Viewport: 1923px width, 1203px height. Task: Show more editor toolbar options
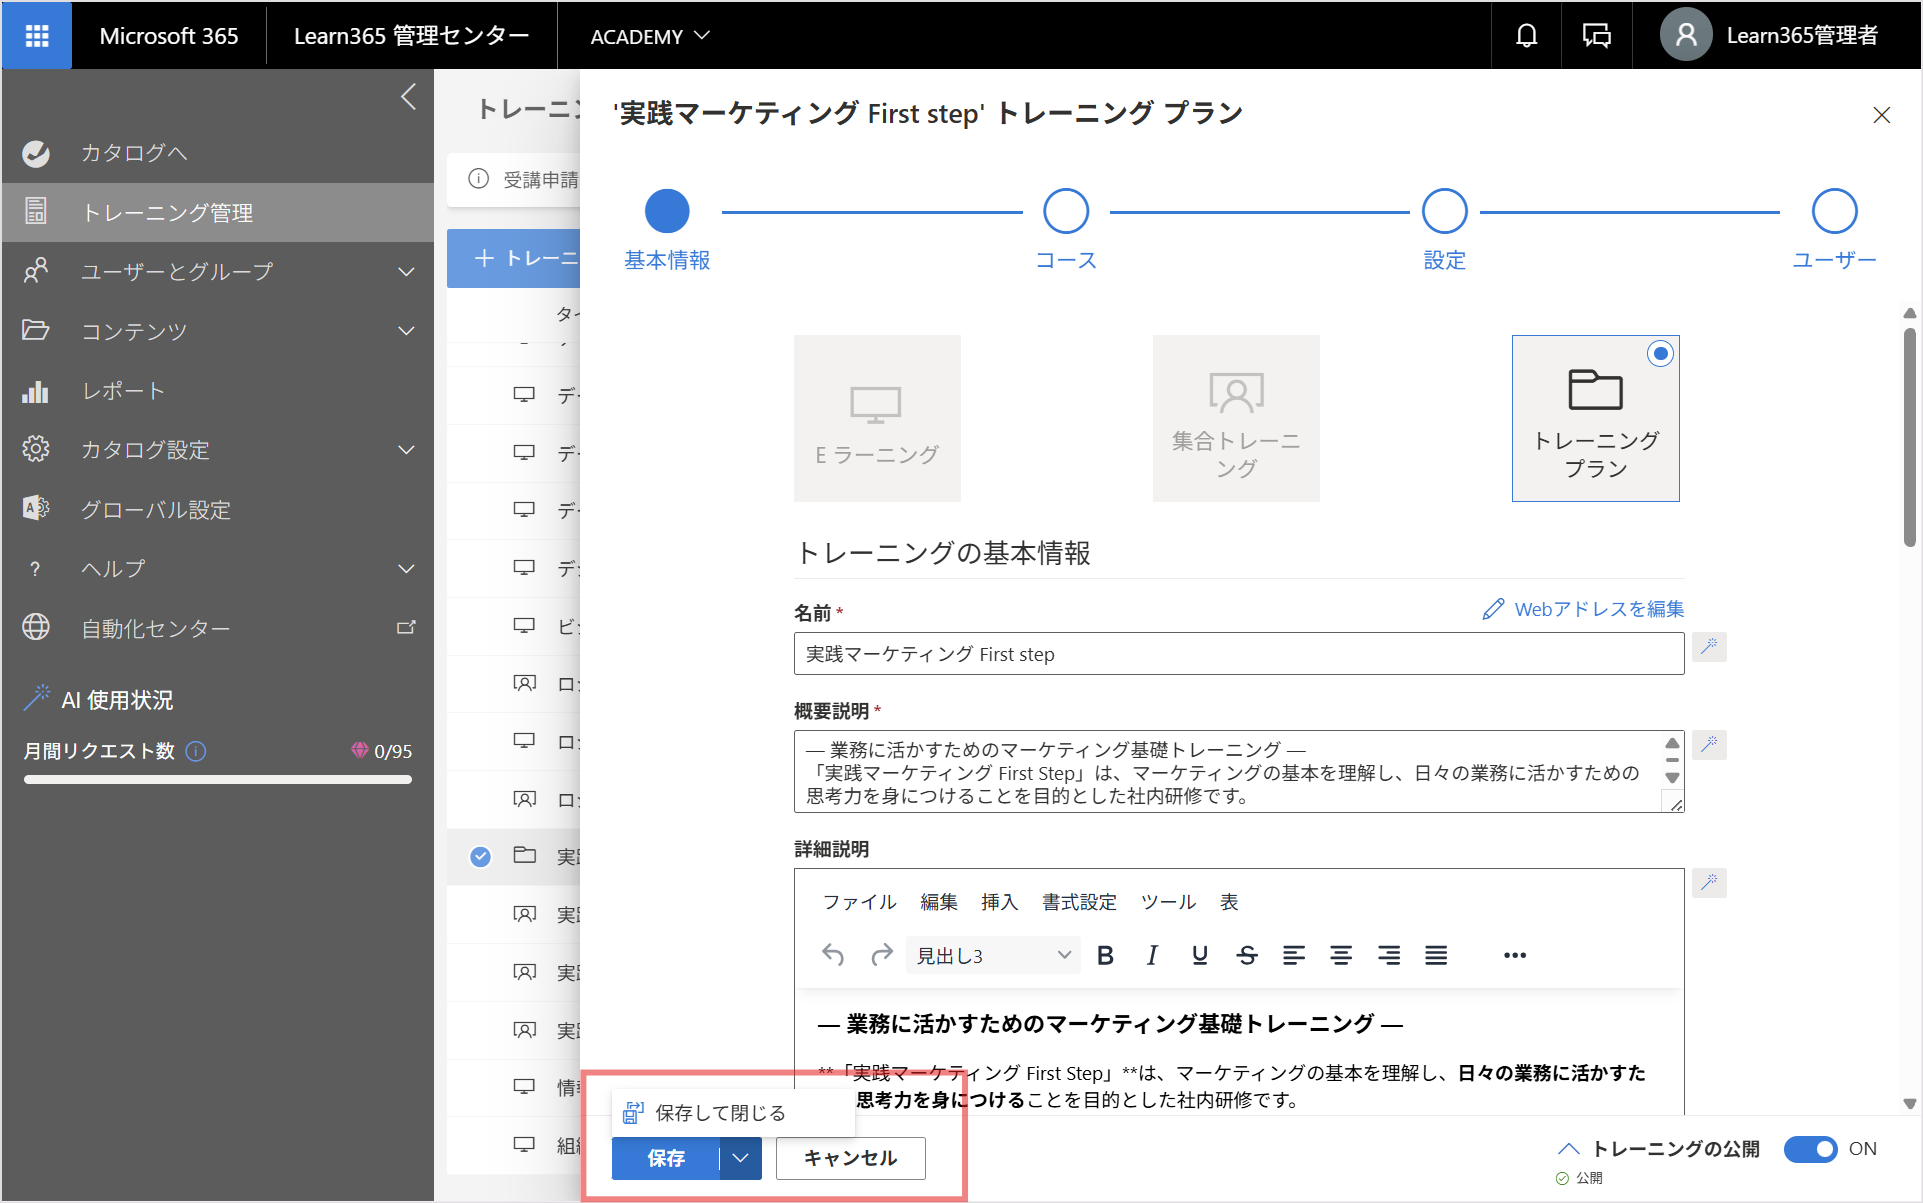tap(1515, 955)
